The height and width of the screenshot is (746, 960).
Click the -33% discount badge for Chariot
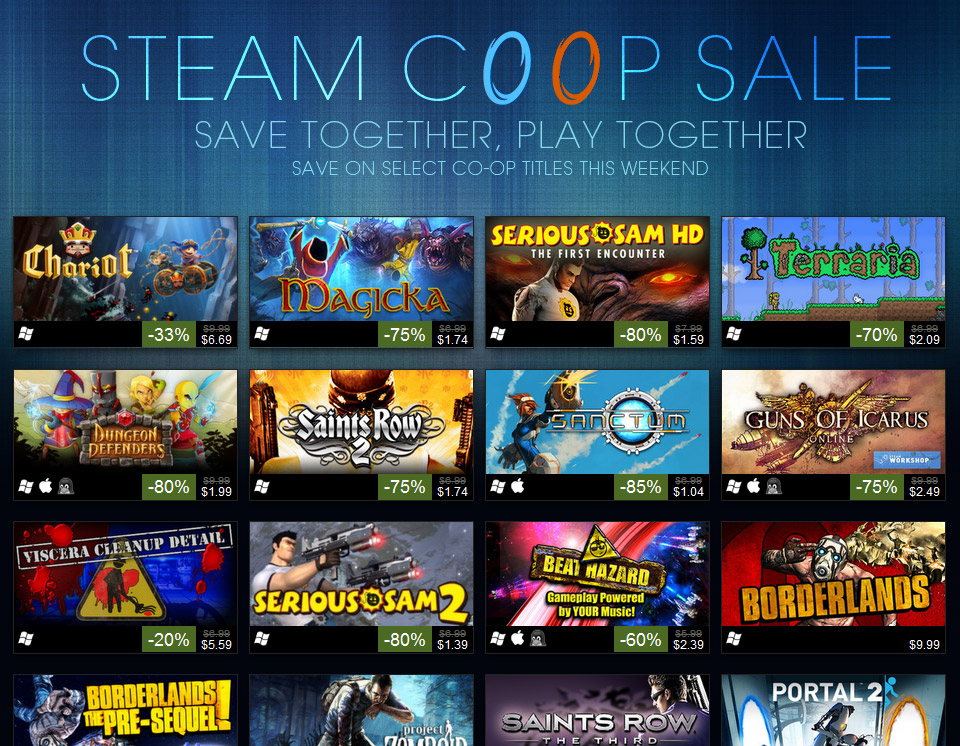(168, 335)
